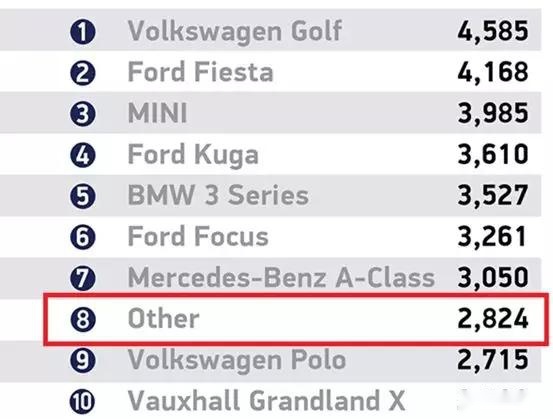
Task: Select the Volkswagen Golf label
Action: (x=235, y=32)
